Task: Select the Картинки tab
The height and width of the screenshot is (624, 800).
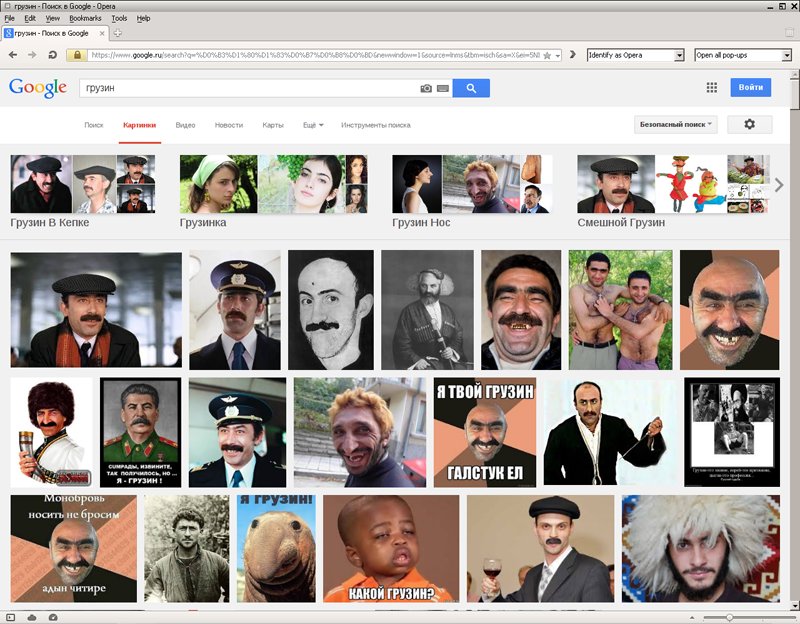Action: tap(139, 125)
